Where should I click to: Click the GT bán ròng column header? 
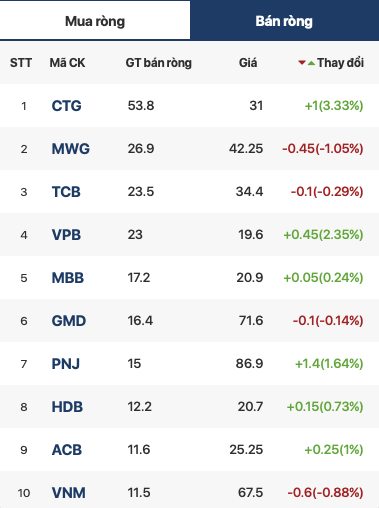pos(159,63)
